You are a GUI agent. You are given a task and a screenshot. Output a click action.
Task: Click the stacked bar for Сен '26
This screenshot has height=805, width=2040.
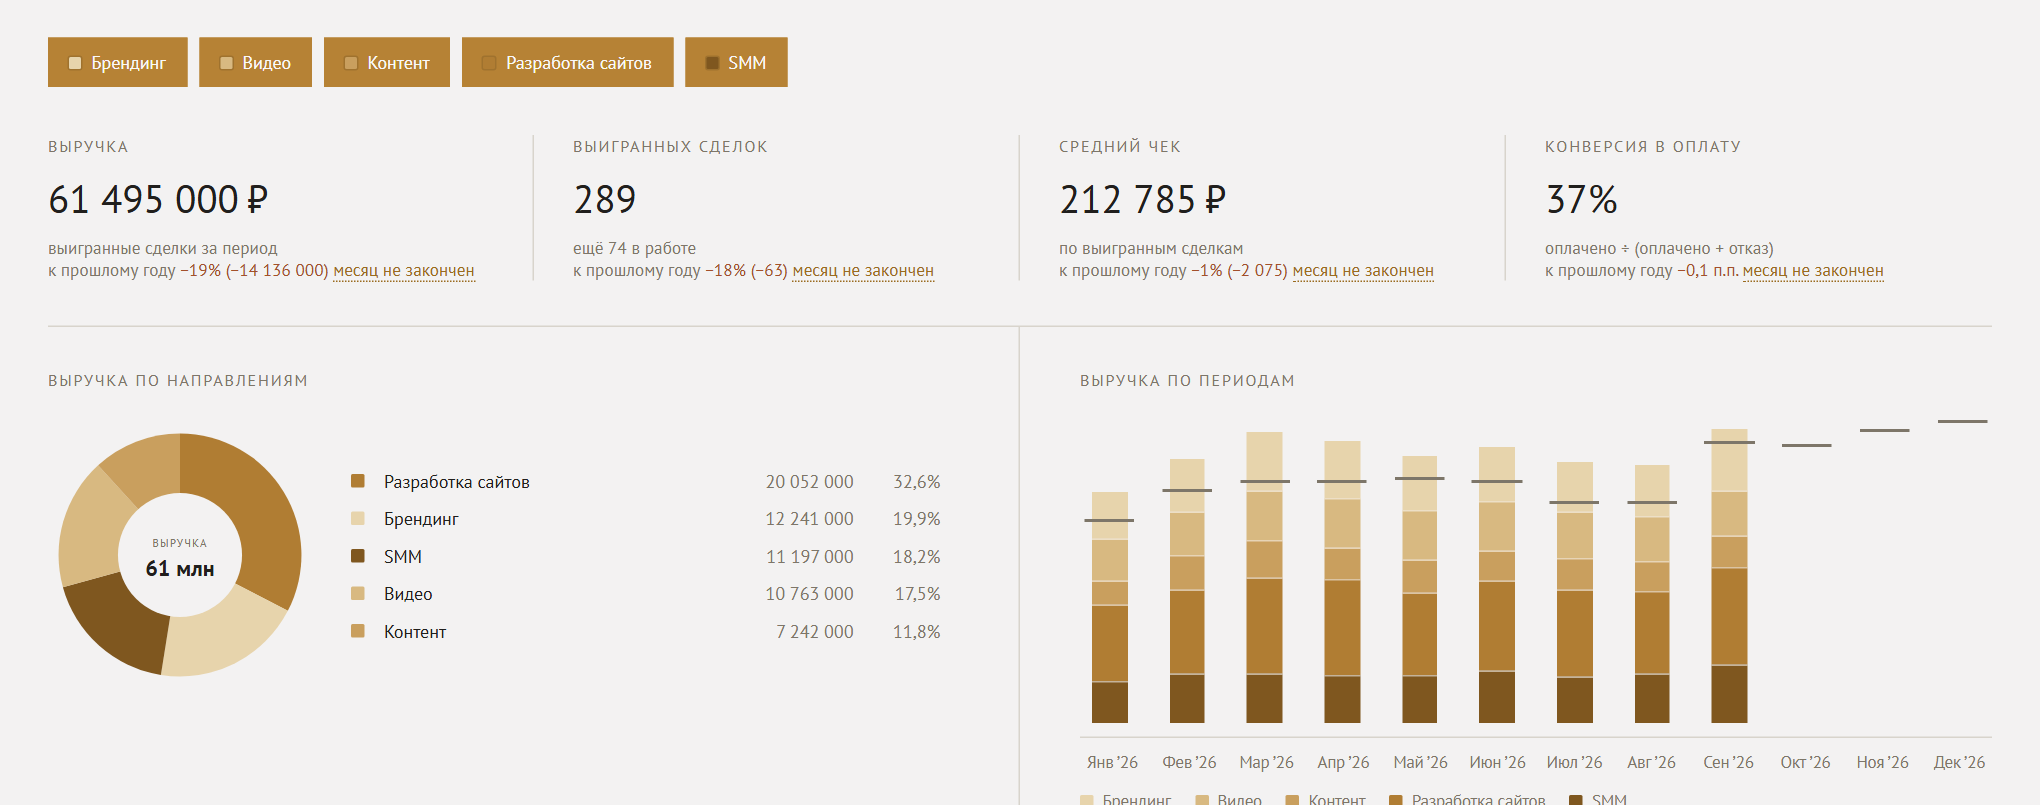point(1729,576)
